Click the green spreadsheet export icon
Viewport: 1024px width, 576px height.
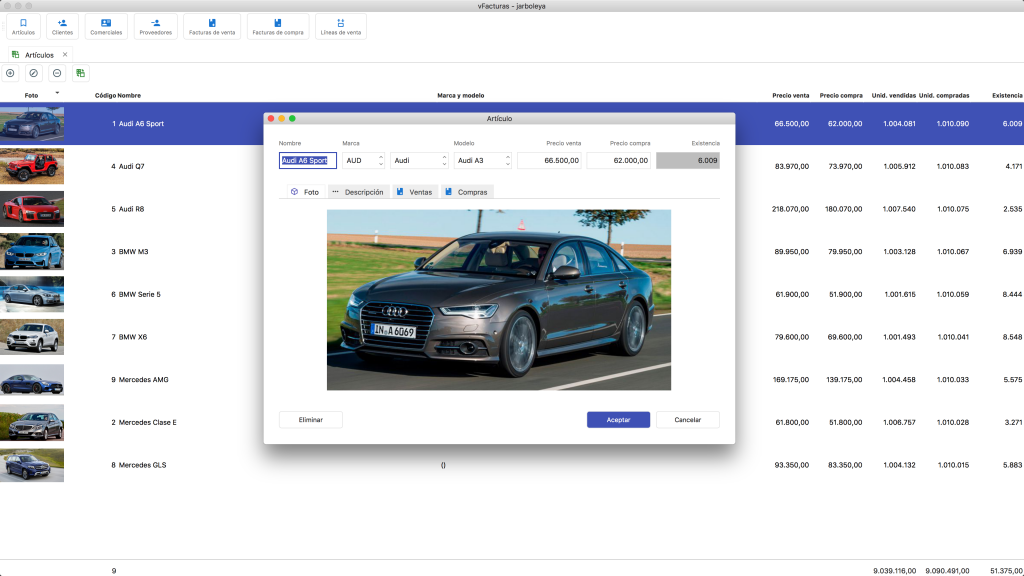pyautogui.click(x=80, y=73)
